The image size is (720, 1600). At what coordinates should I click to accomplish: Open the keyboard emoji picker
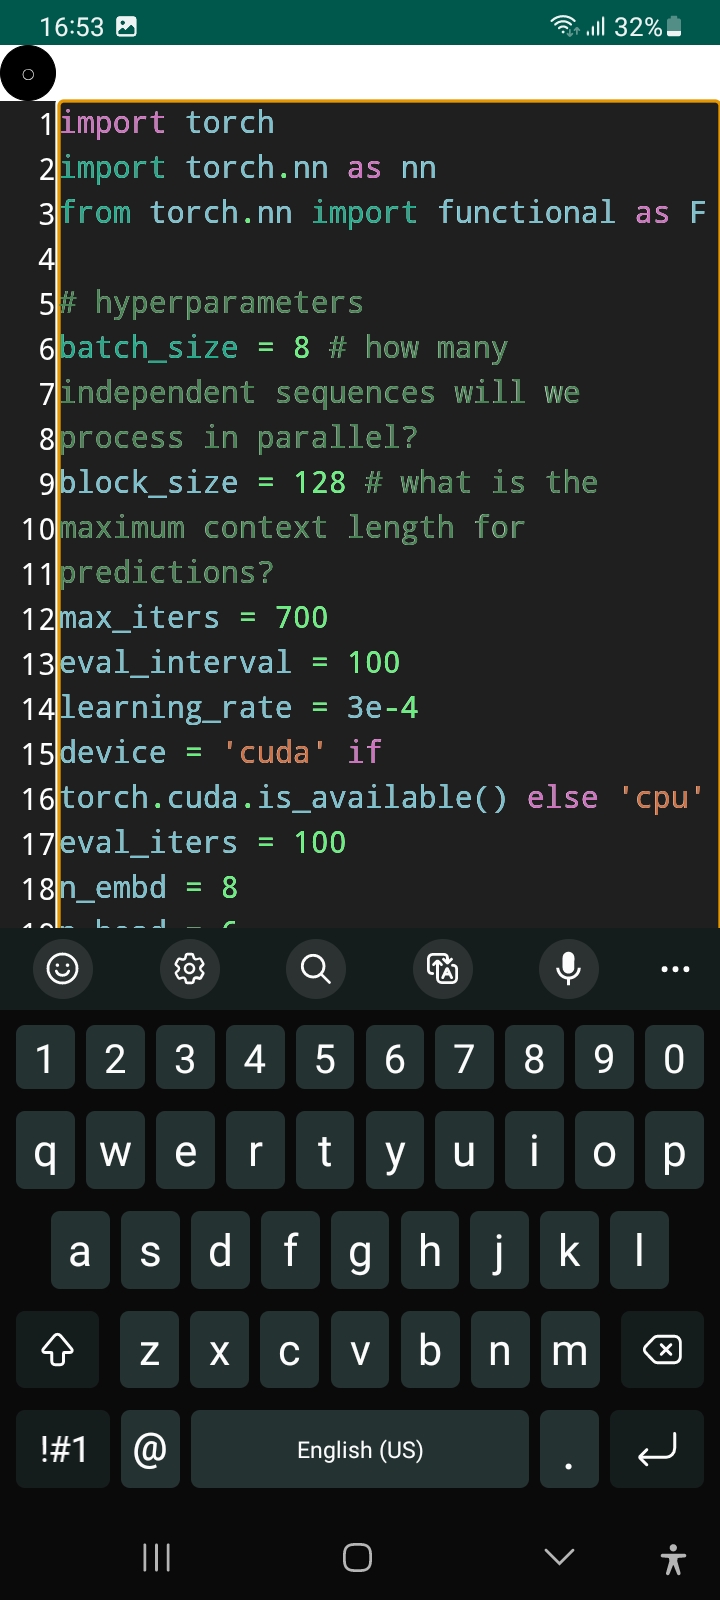click(63, 968)
